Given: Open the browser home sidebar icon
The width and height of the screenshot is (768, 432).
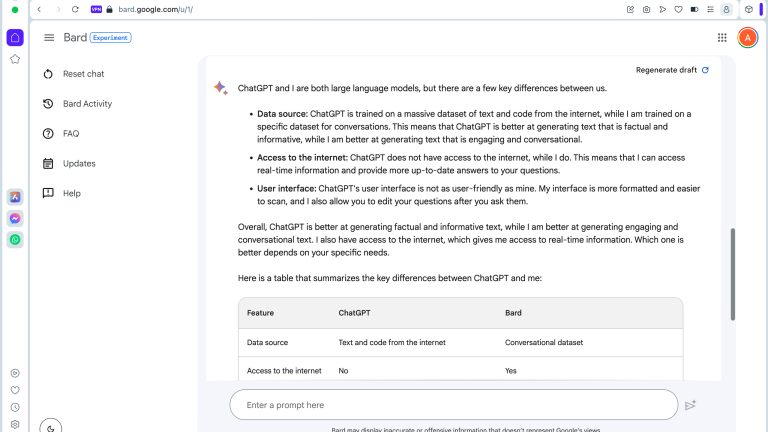Looking at the screenshot, I should pos(15,38).
